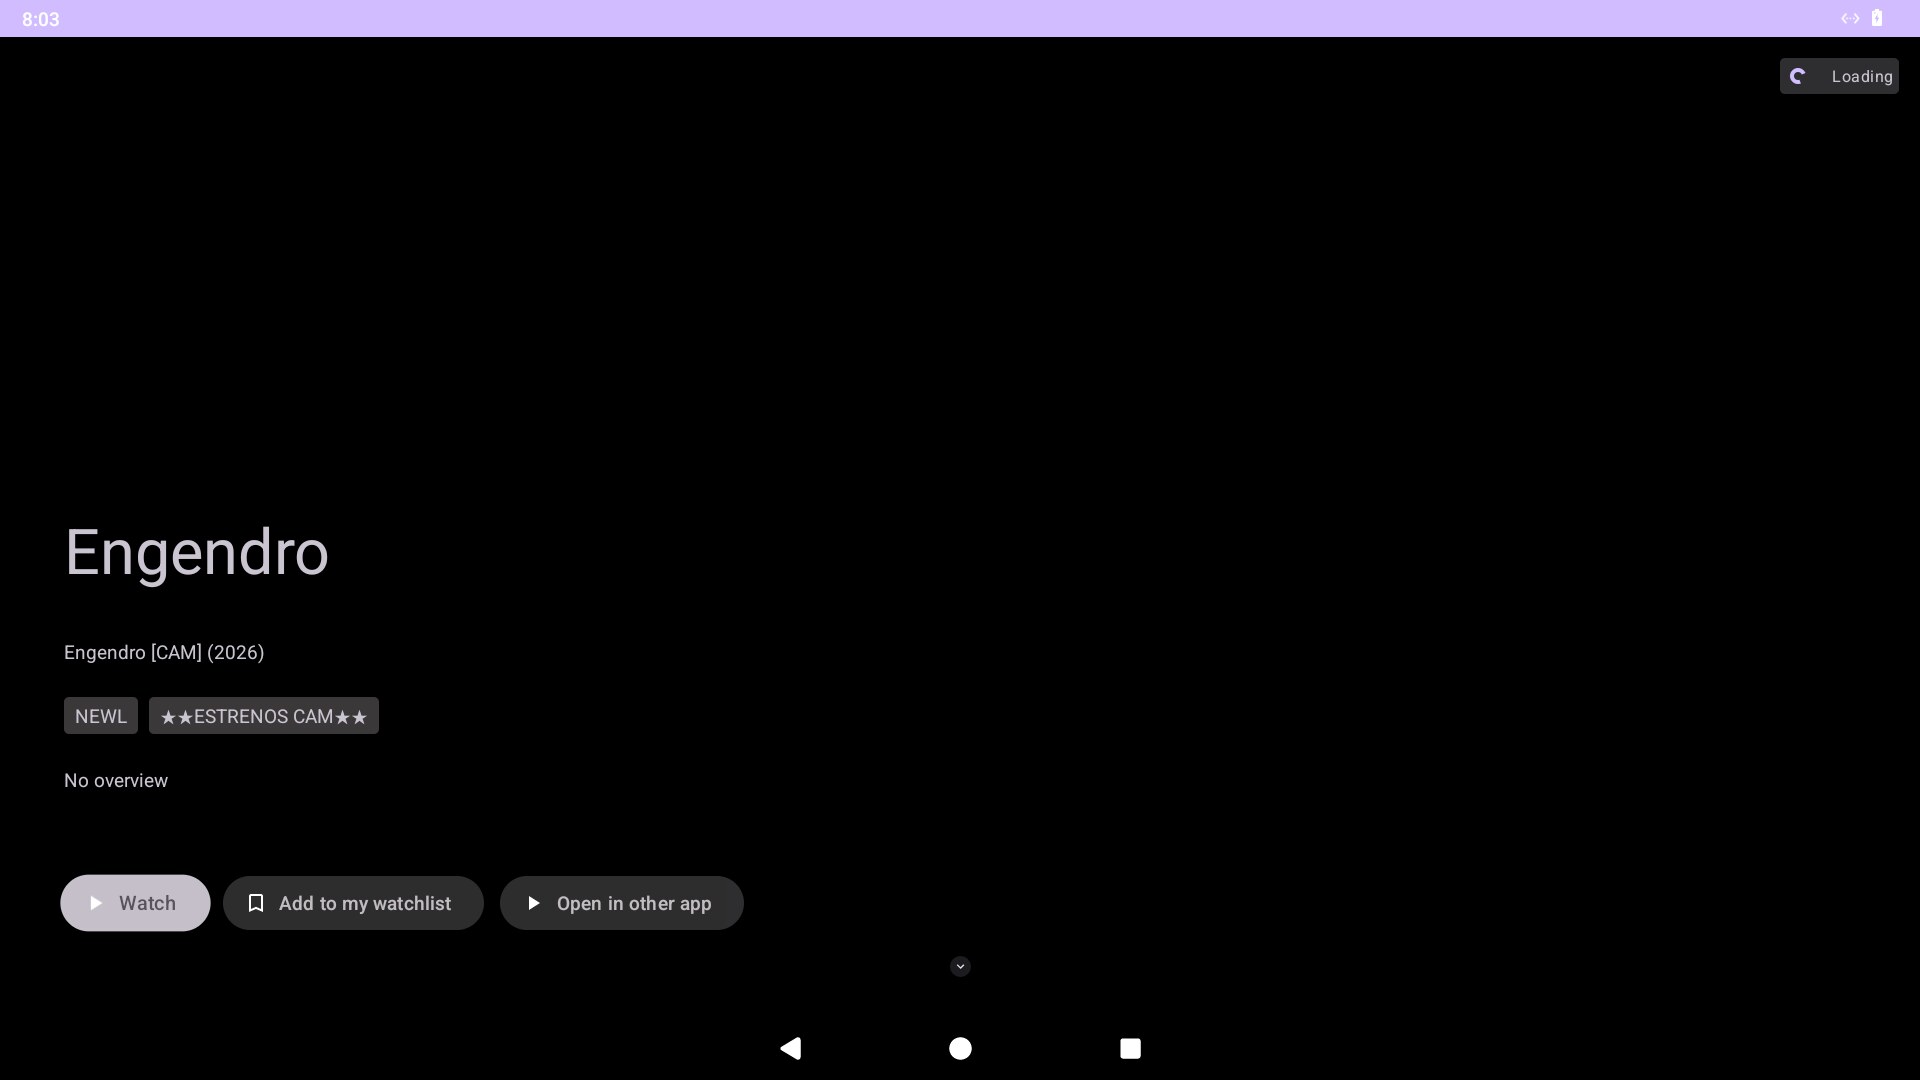This screenshot has width=1920, height=1080.
Task: Click 'Engendro [CAM] (2026)' subtitle text
Action: point(164,652)
